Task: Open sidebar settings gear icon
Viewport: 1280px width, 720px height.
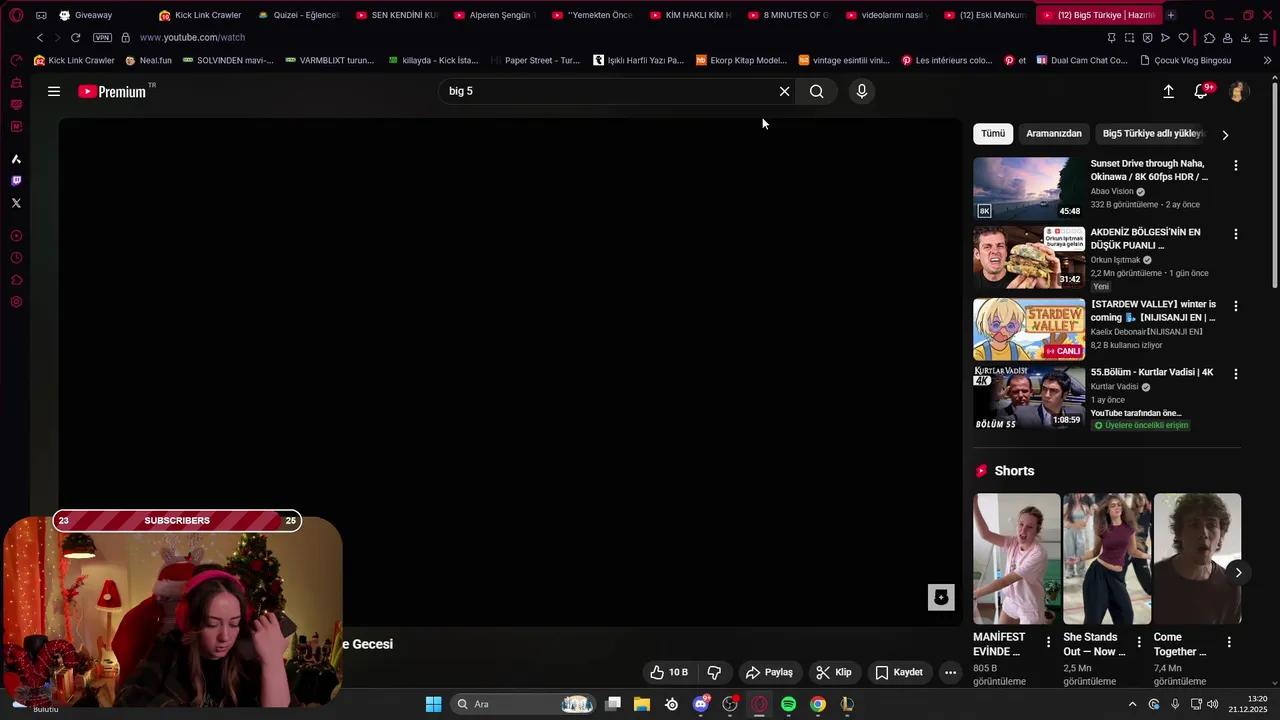Action: (x=16, y=302)
